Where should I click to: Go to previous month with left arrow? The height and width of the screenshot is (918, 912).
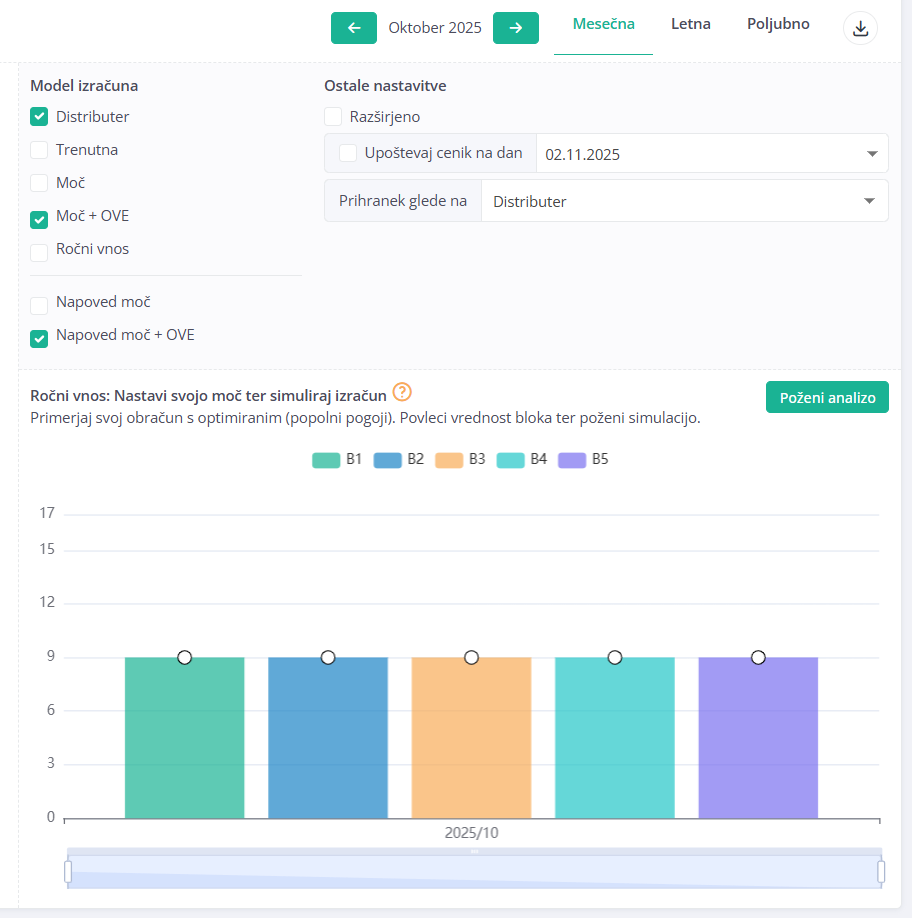(354, 28)
